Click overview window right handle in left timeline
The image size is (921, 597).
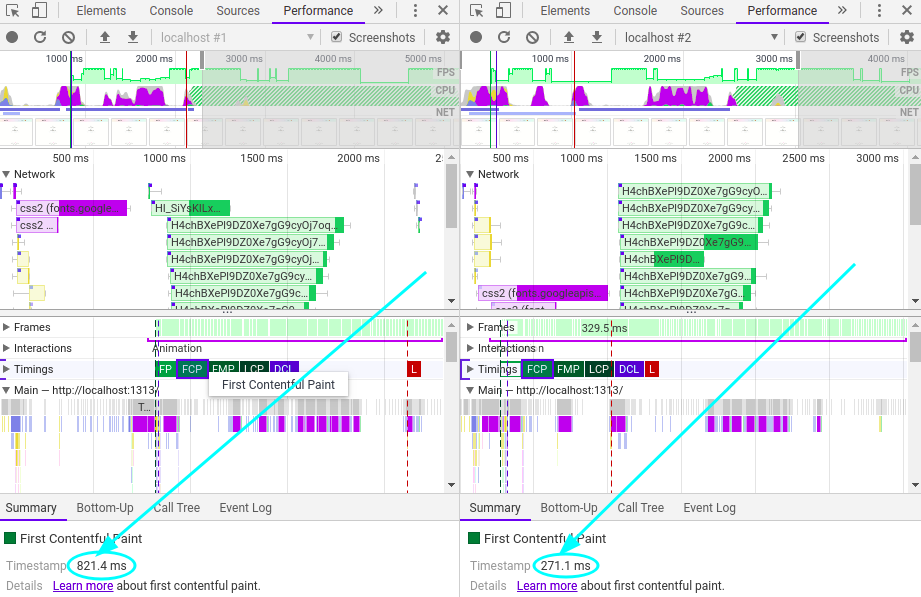[x=202, y=60]
